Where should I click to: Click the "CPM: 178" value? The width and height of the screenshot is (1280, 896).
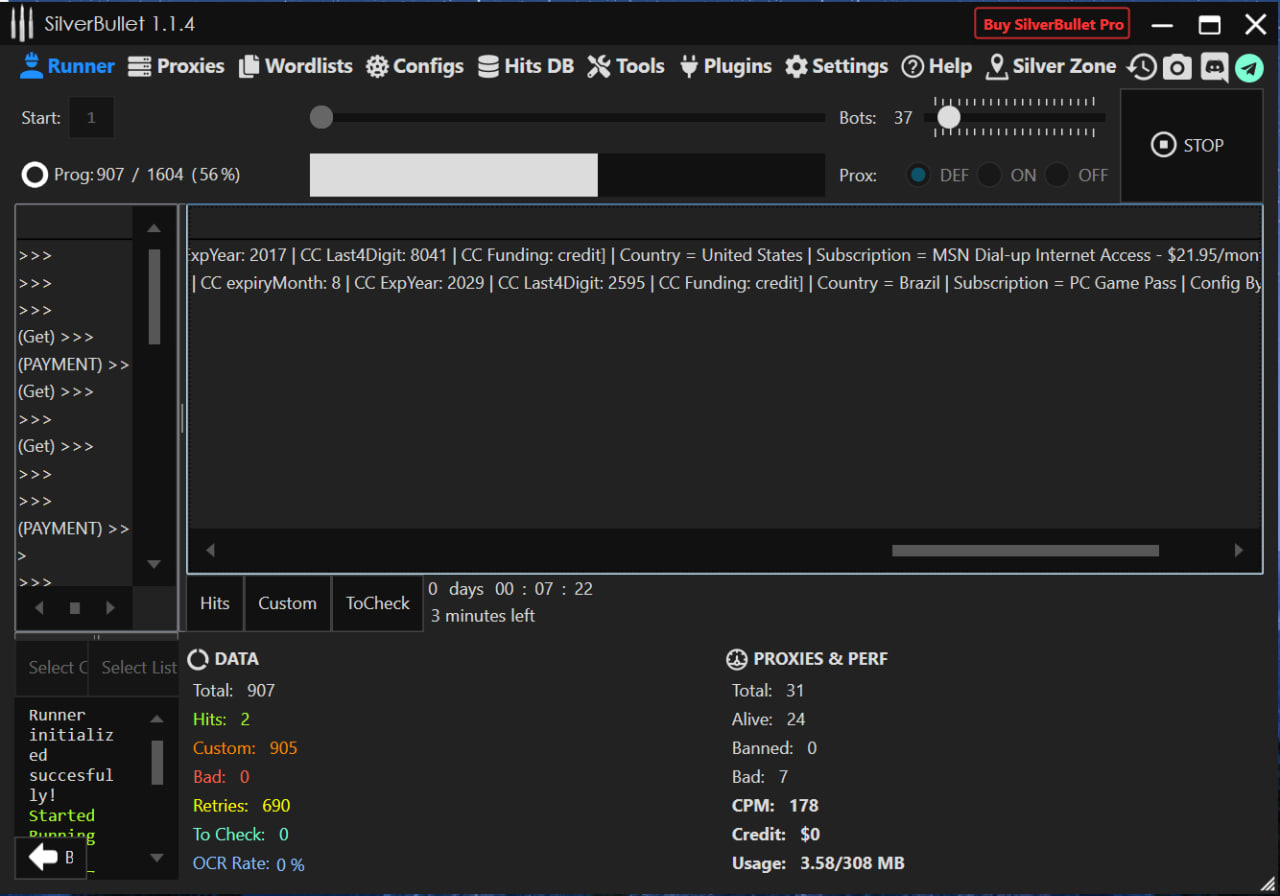(x=776, y=806)
